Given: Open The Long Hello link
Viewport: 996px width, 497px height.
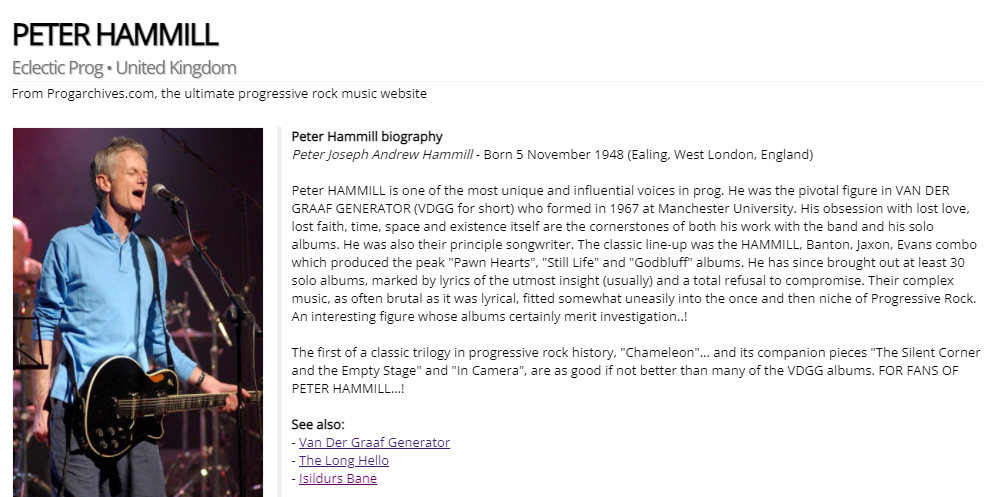Looking at the screenshot, I should (343, 460).
